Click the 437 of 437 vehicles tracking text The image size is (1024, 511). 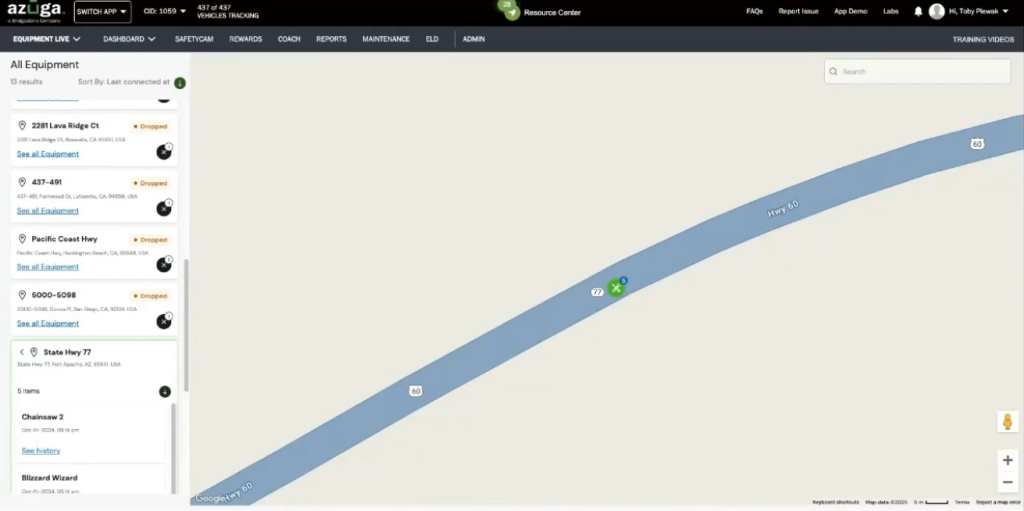click(x=227, y=12)
